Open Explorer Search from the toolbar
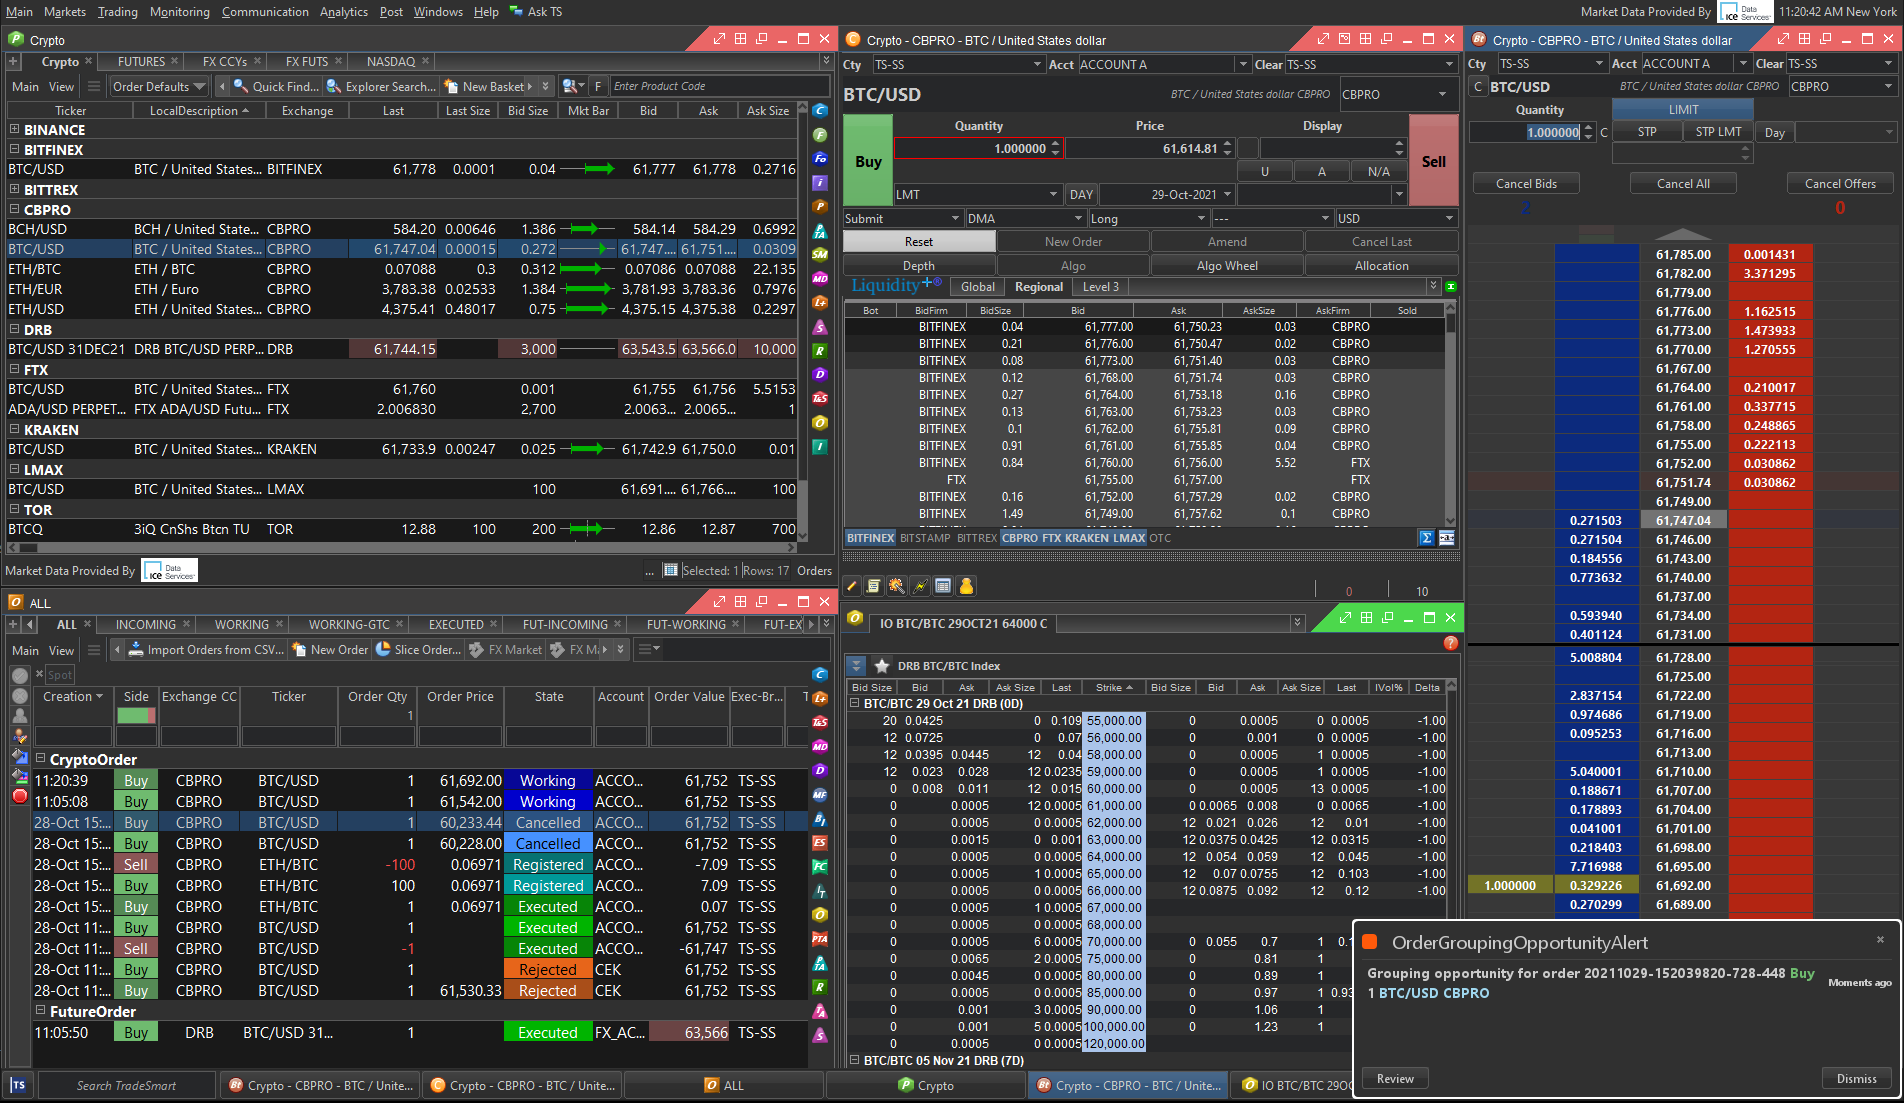The image size is (1904, 1103). [335, 87]
